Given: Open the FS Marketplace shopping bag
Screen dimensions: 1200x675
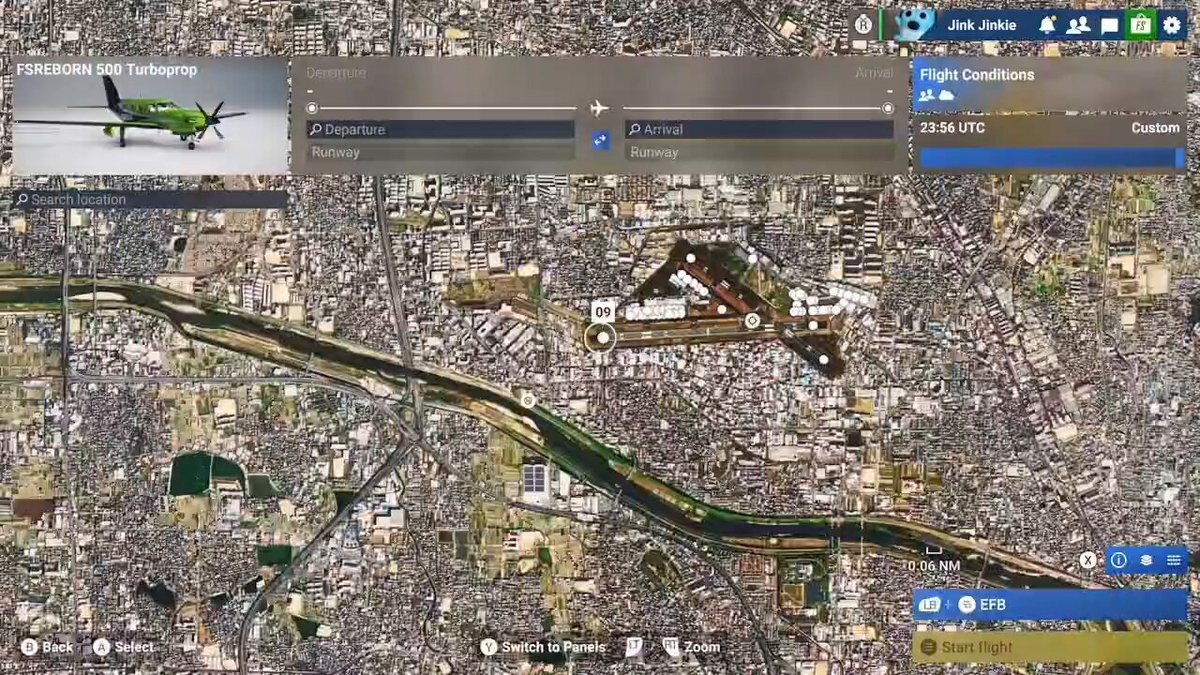Looking at the screenshot, I should pyautogui.click(x=1140, y=25).
